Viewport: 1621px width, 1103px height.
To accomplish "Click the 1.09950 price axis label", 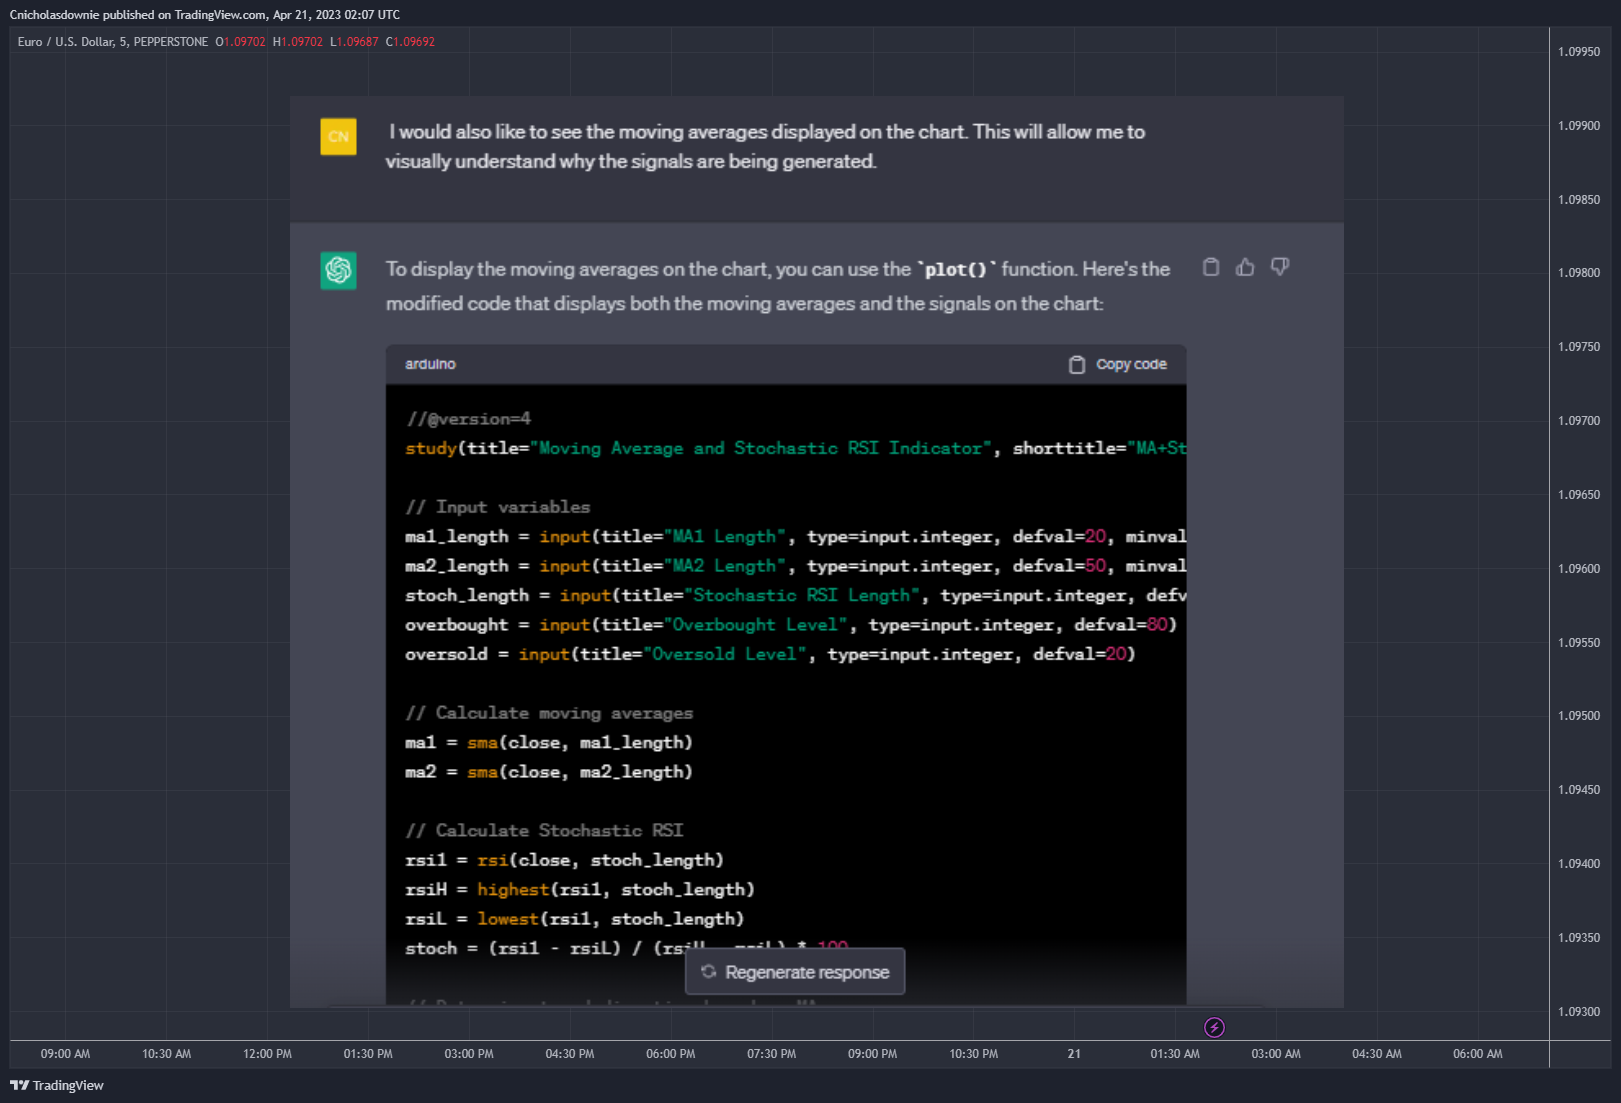I will coord(1579,52).
